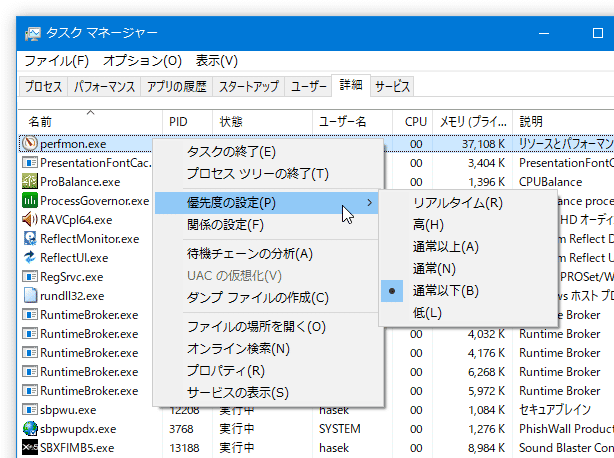Select the ProcessGovernor.exe name text
614x458 pixels.
95,201
